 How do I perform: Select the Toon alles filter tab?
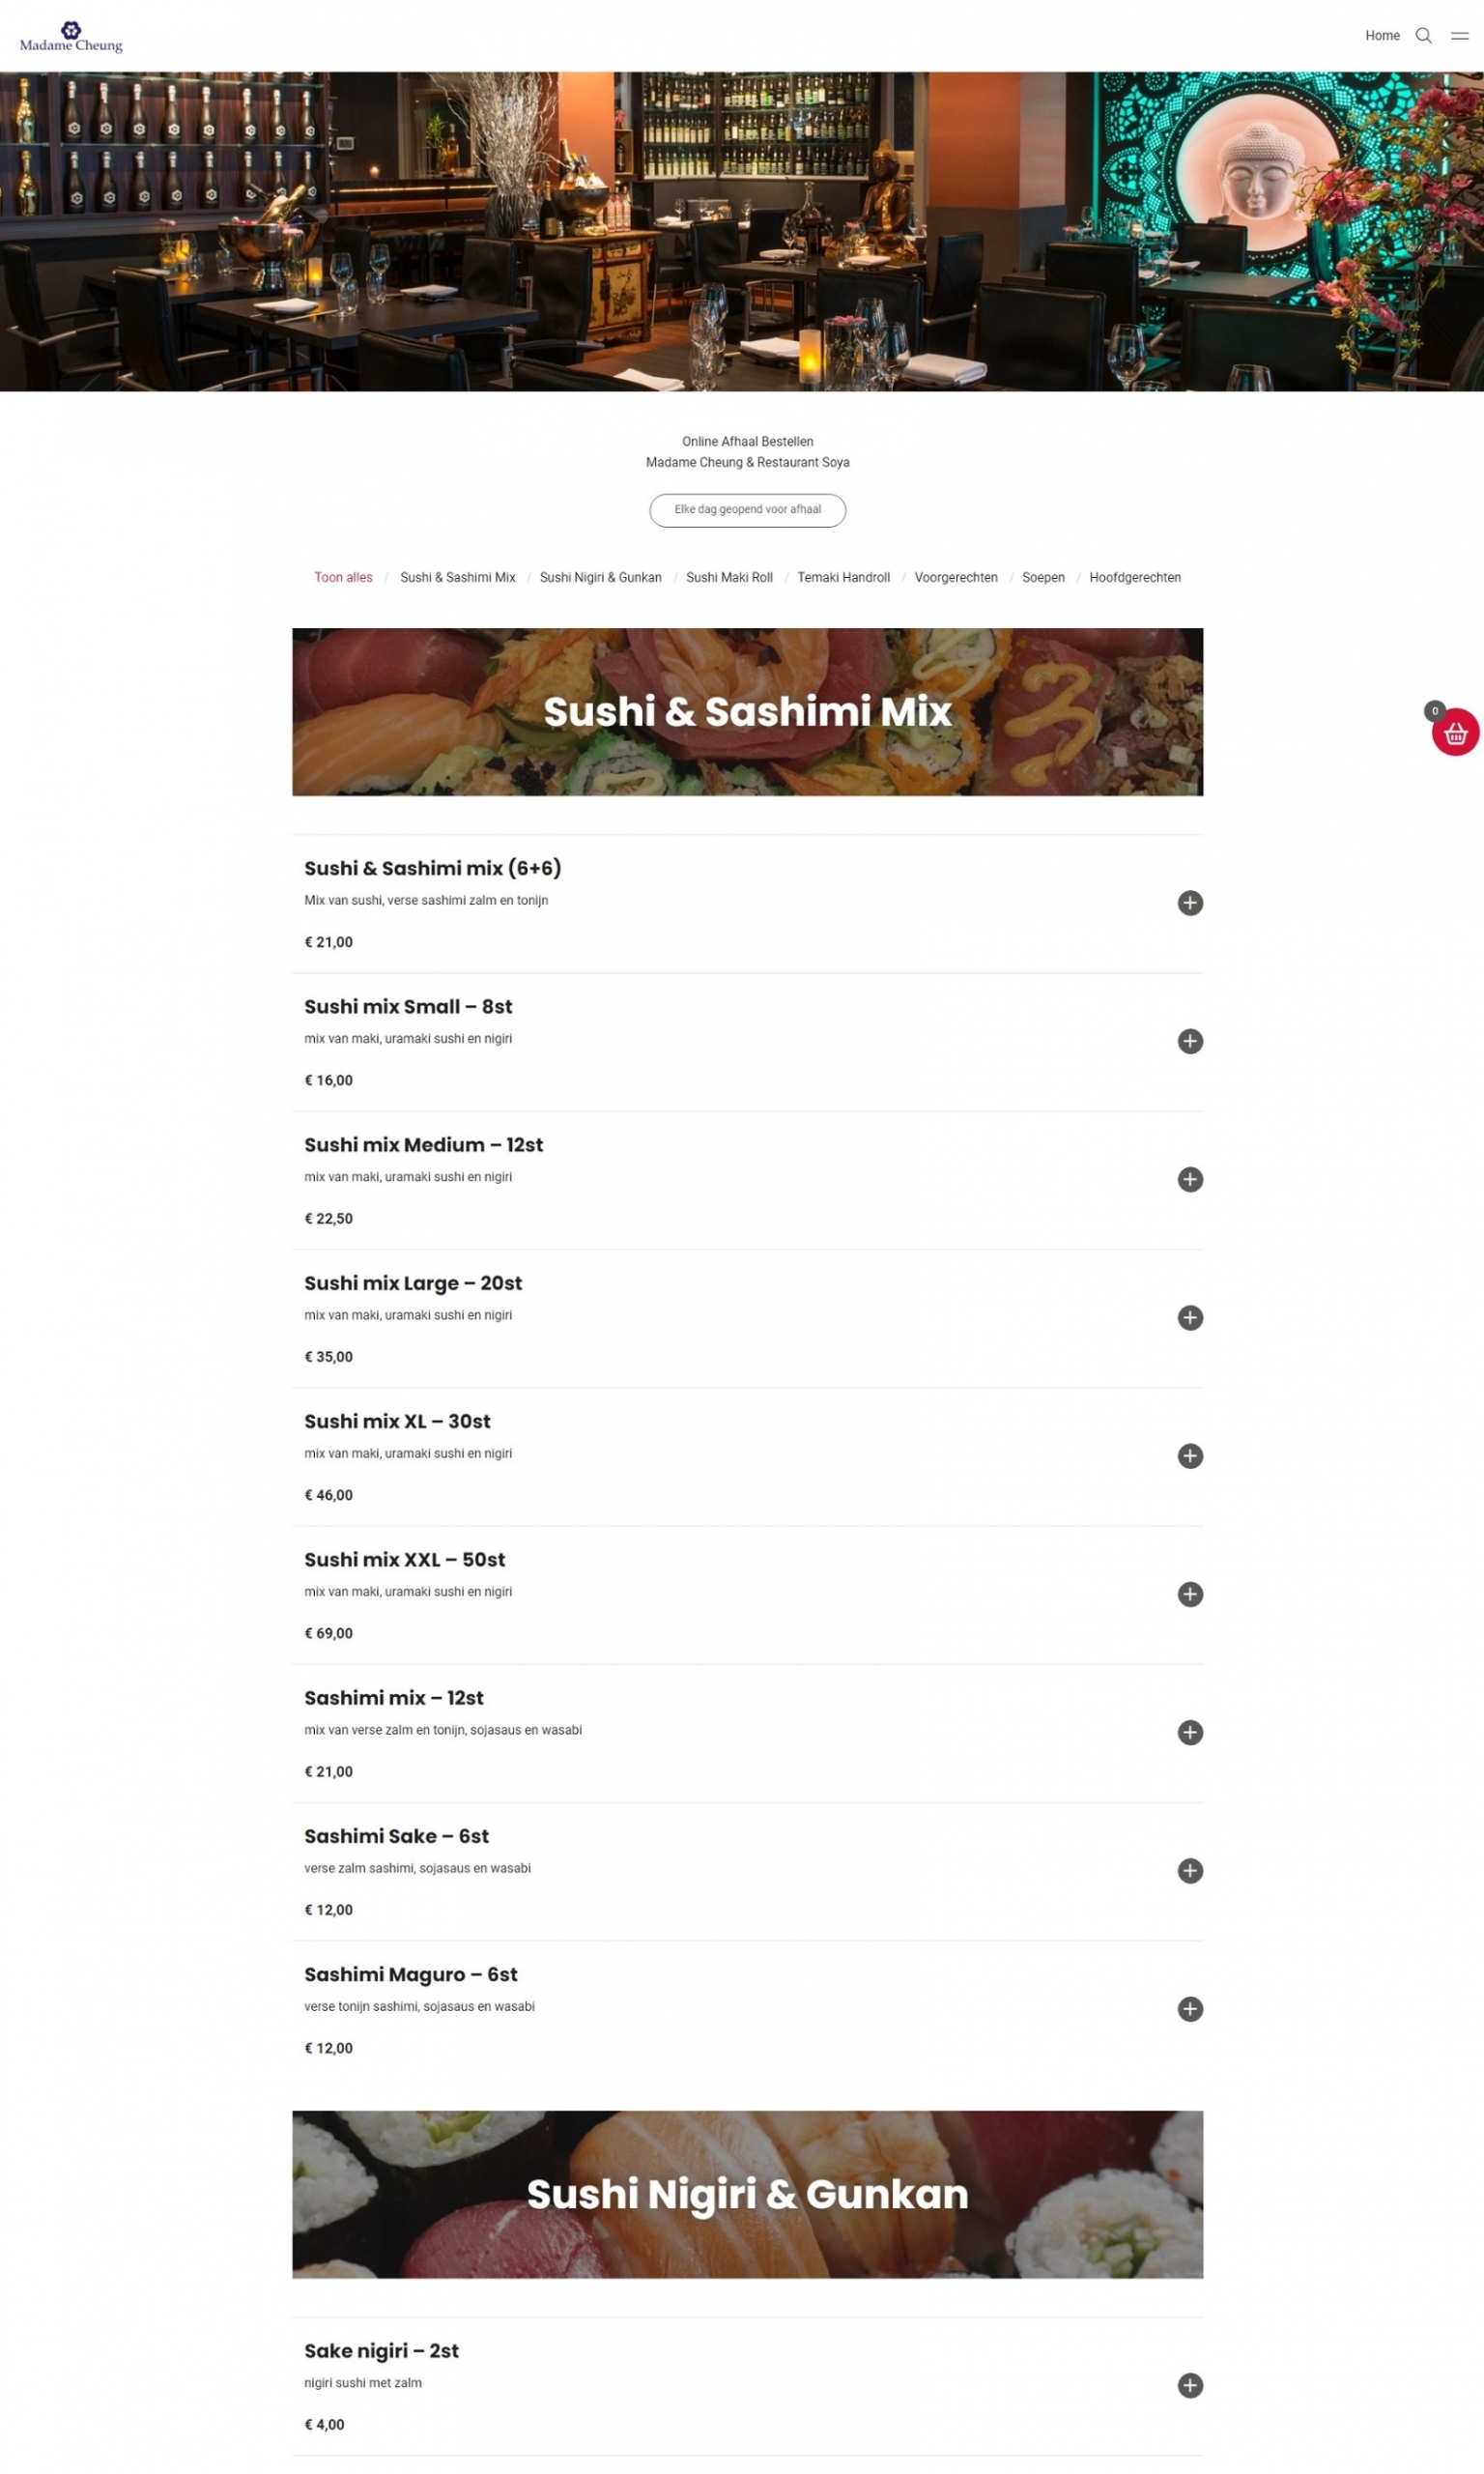coord(343,577)
